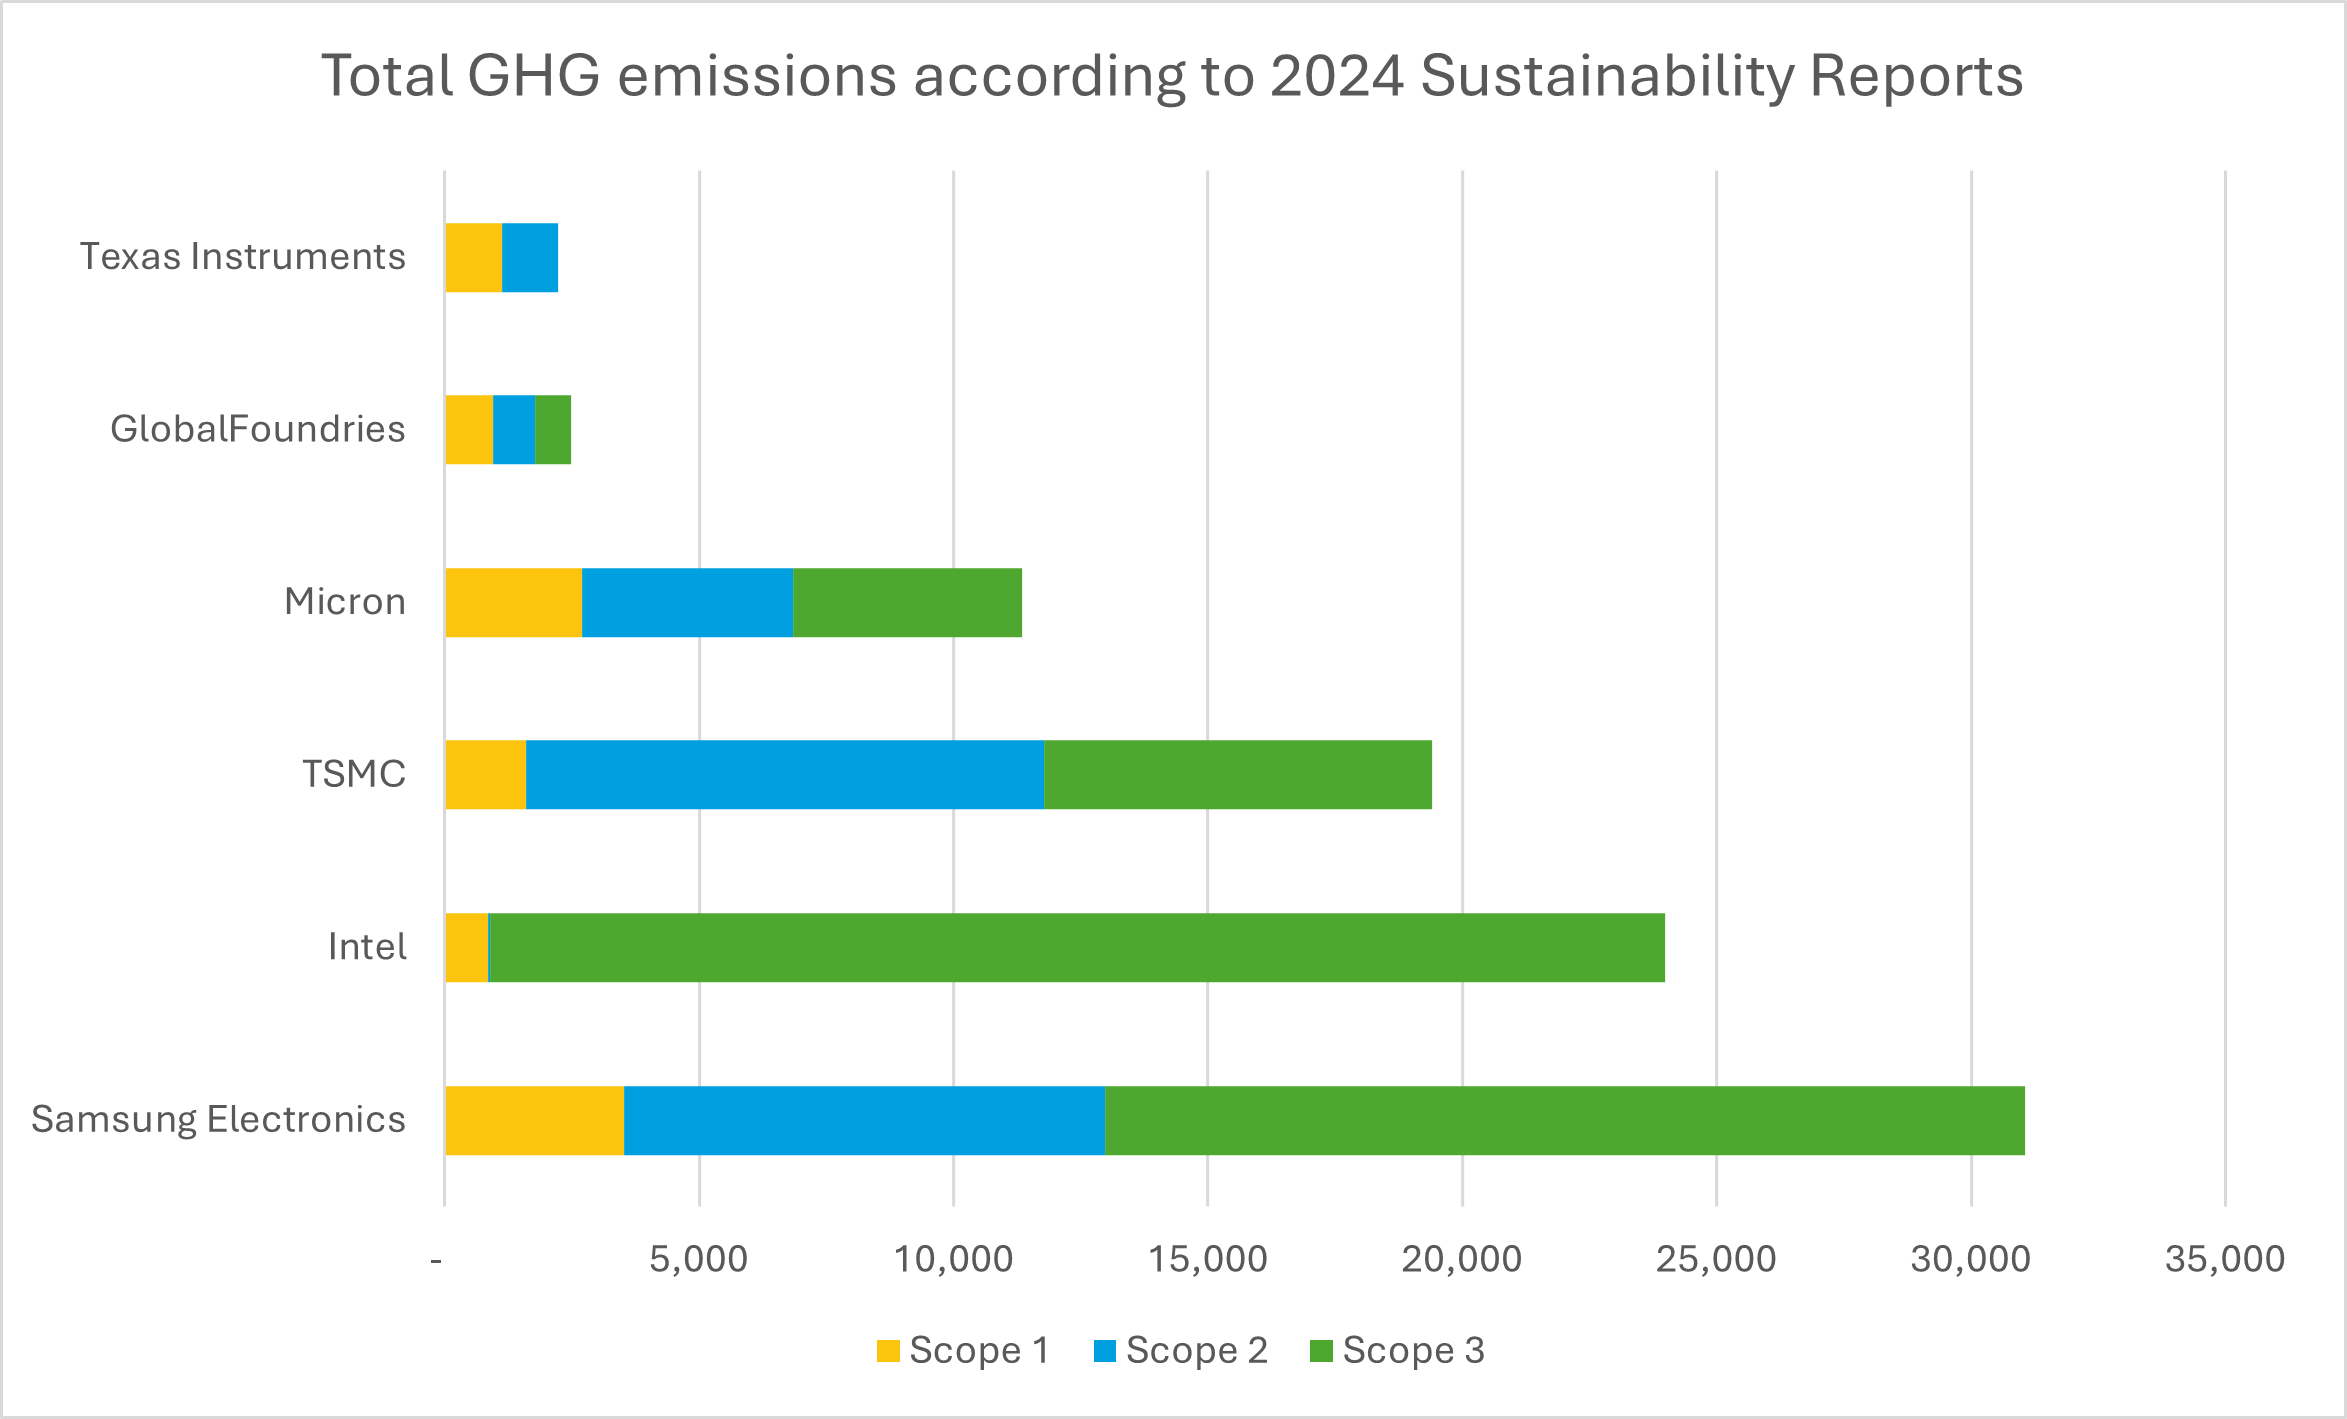Click the green Scope 3 legend swatch
Image resolution: width=2347 pixels, height=1419 pixels.
1321,1351
